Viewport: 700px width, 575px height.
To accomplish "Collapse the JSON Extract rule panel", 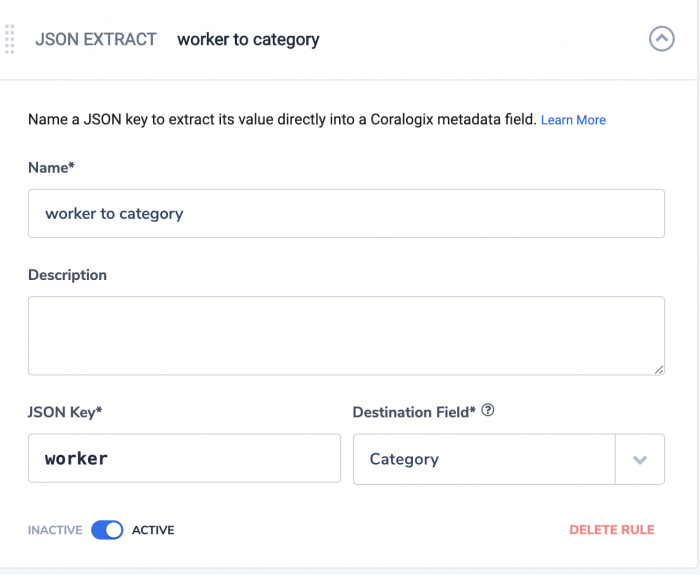I will point(662,39).
